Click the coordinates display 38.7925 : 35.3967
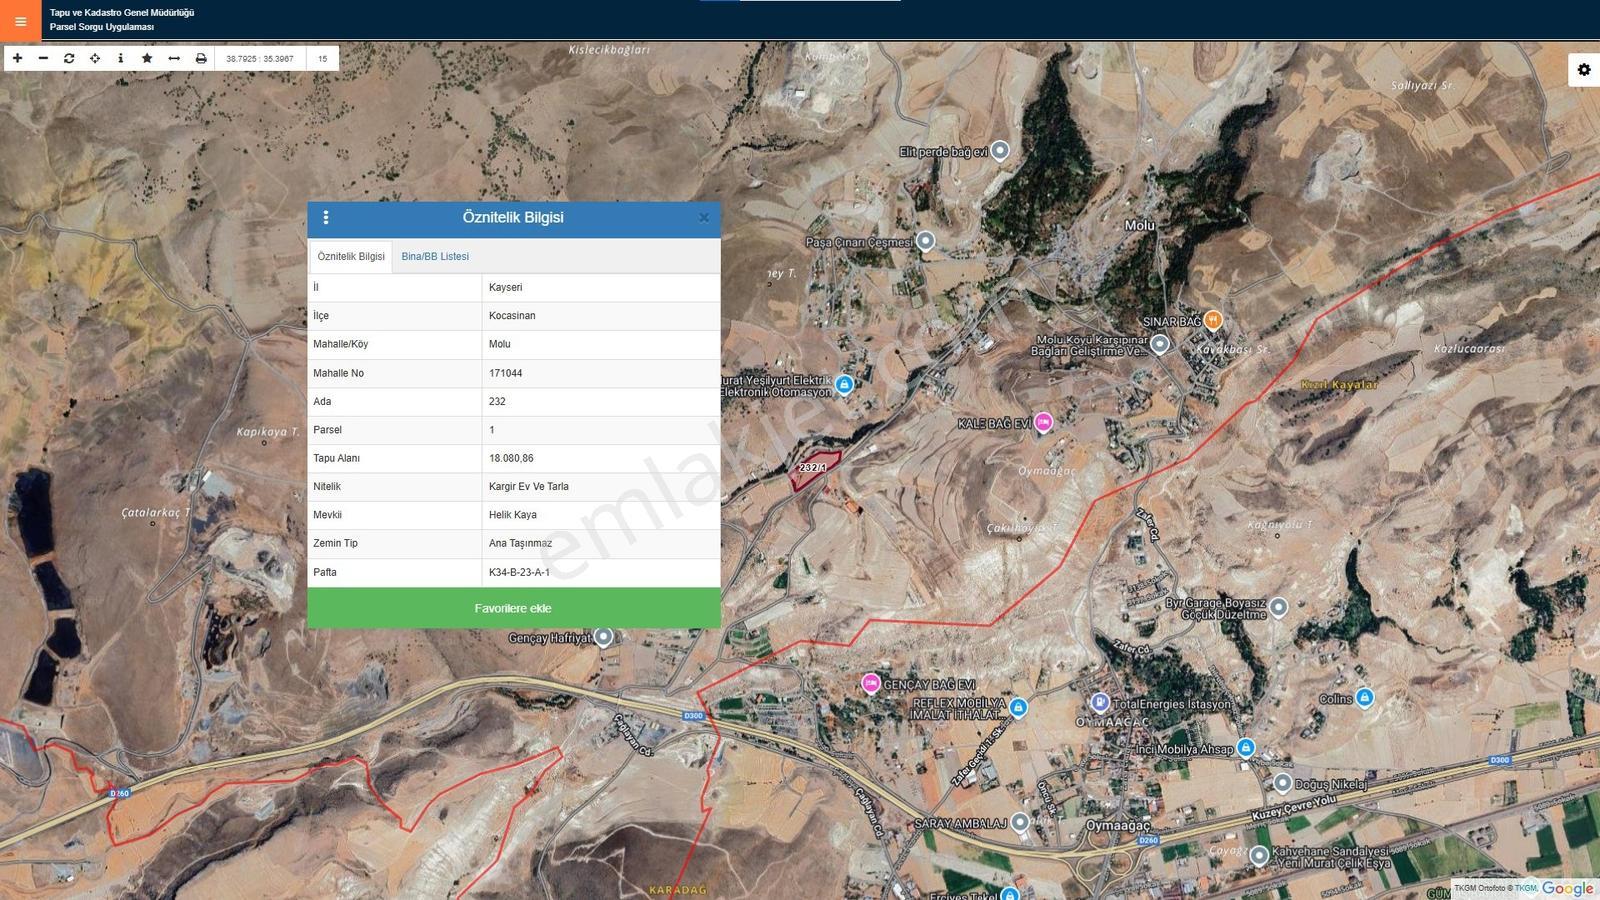Image resolution: width=1600 pixels, height=900 pixels. pyautogui.click(x=260, y=58)
